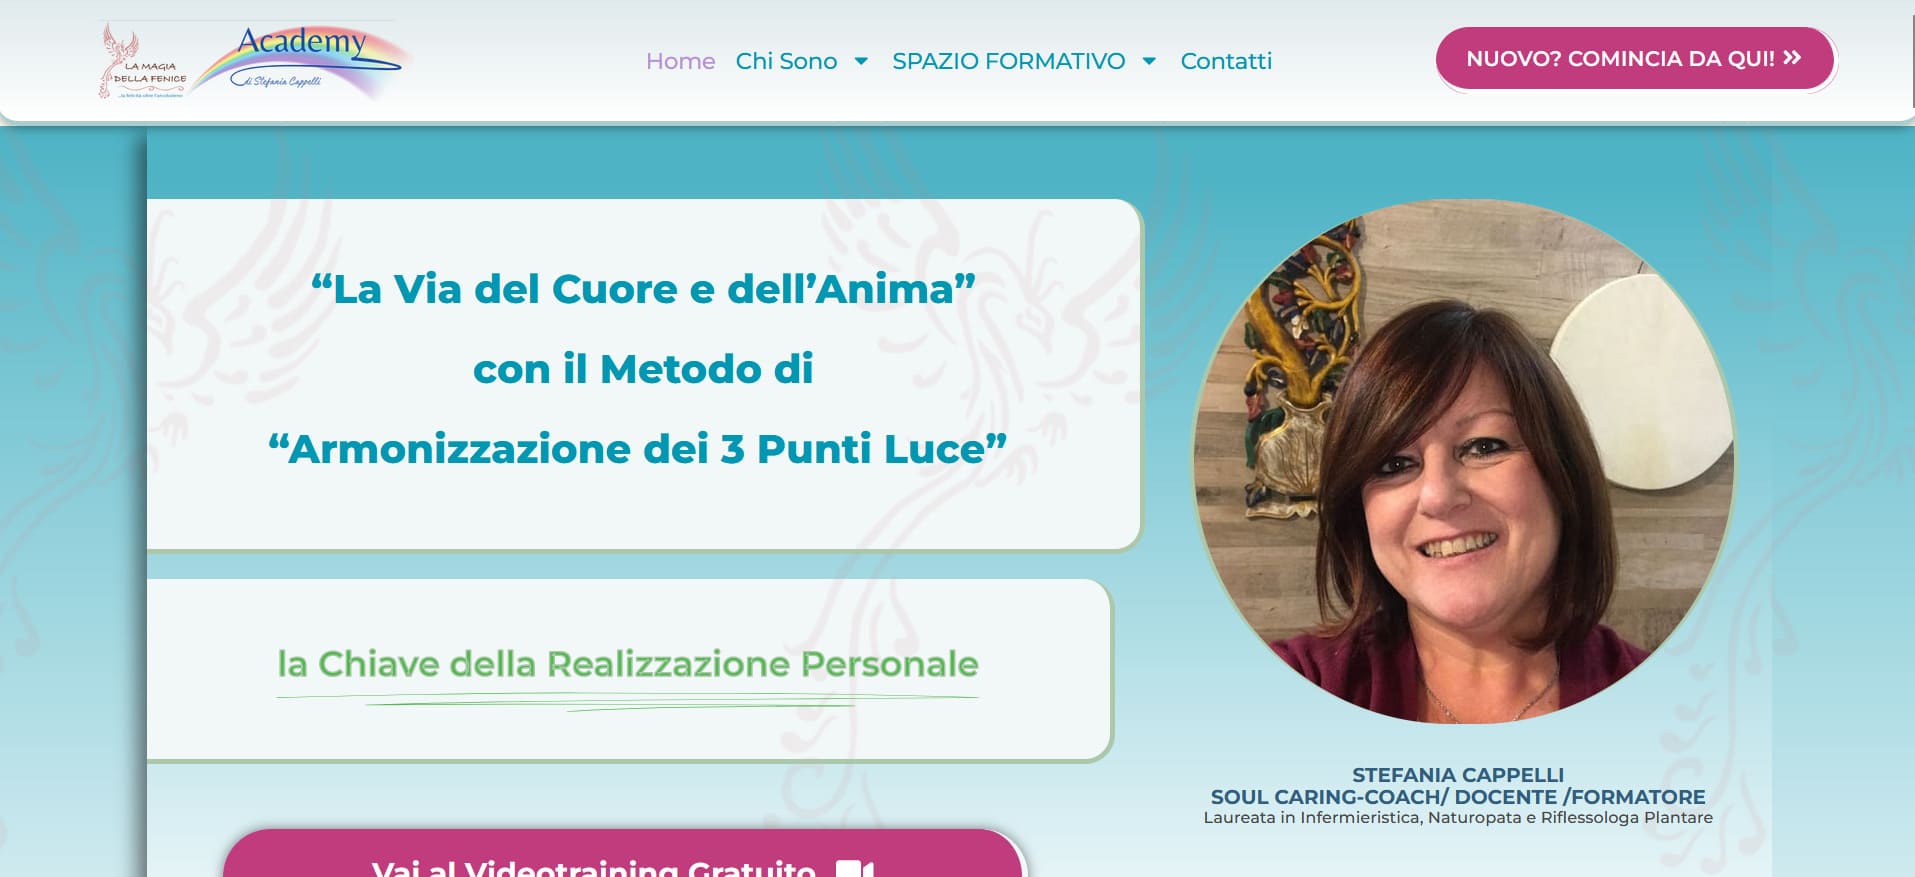Click the text con il Metodo di
The height and width of the screenshot is (877, 1915).
[643, 369]
